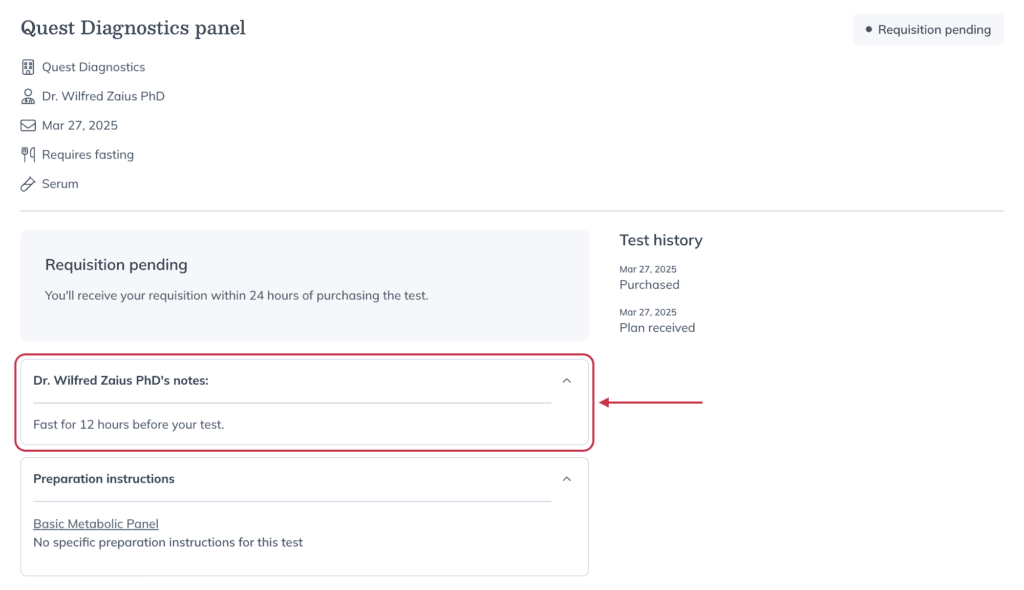This screenshot has width=1024, height=590.
Task: Select the Preparation instructions heading
Action: [x=104, y=479]
